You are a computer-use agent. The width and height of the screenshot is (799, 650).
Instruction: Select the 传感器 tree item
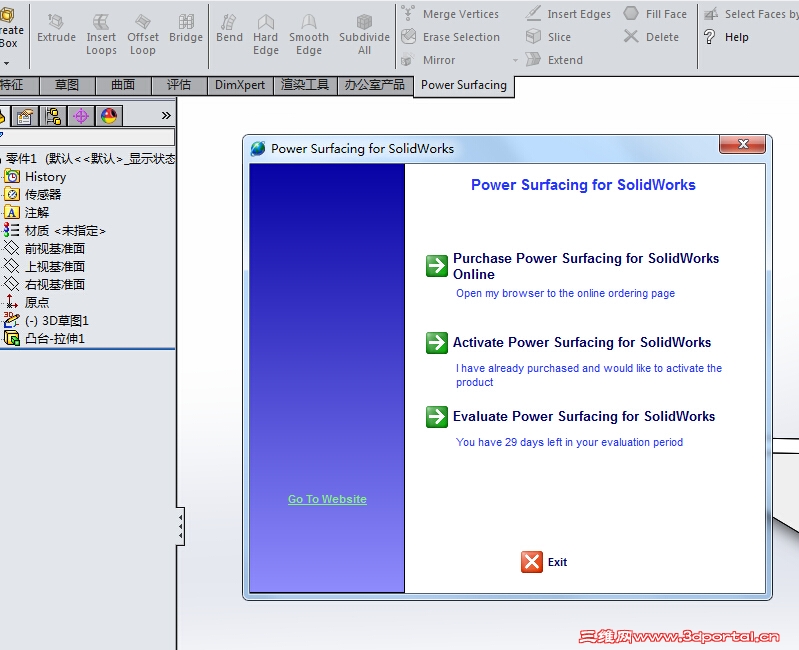(x=33, y=195)
